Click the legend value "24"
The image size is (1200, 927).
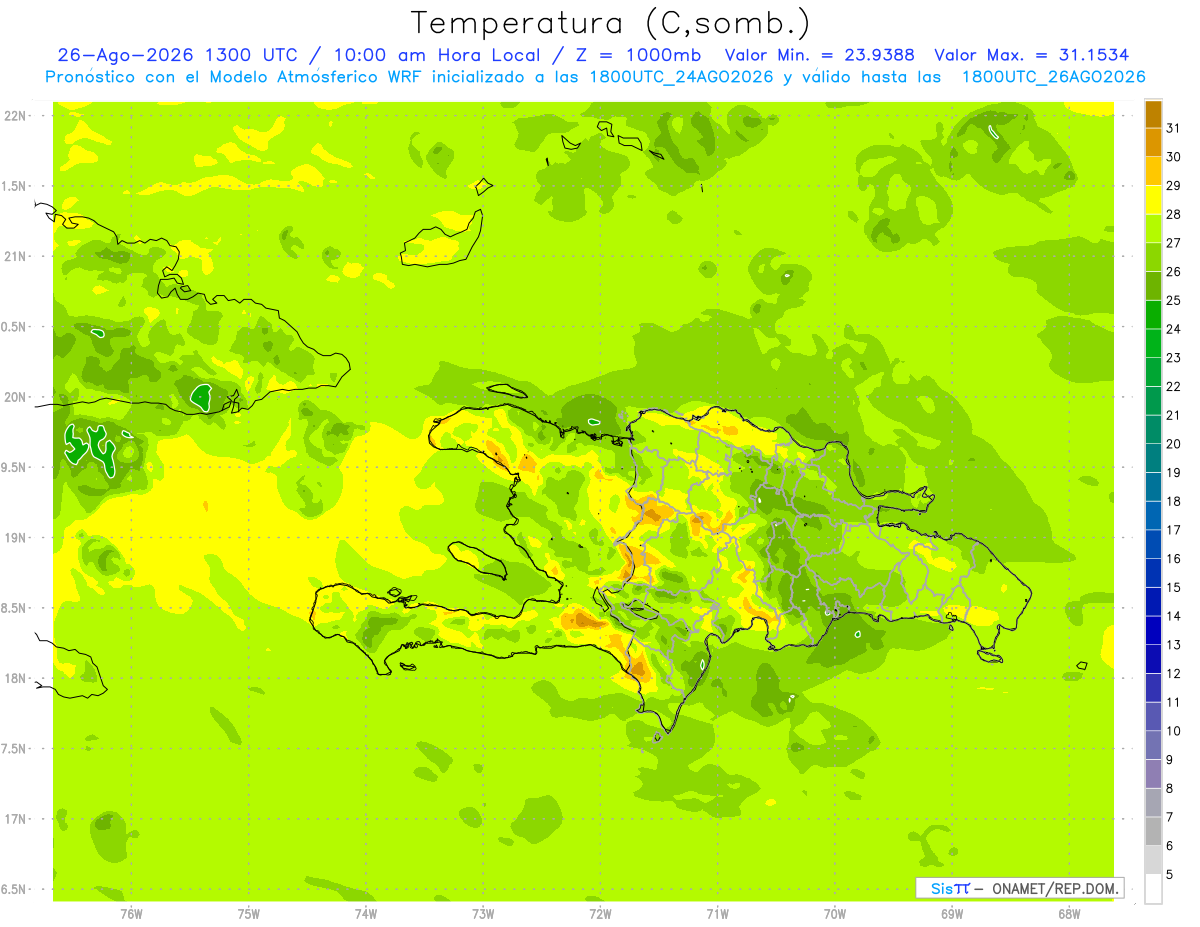coord(1174,329)
